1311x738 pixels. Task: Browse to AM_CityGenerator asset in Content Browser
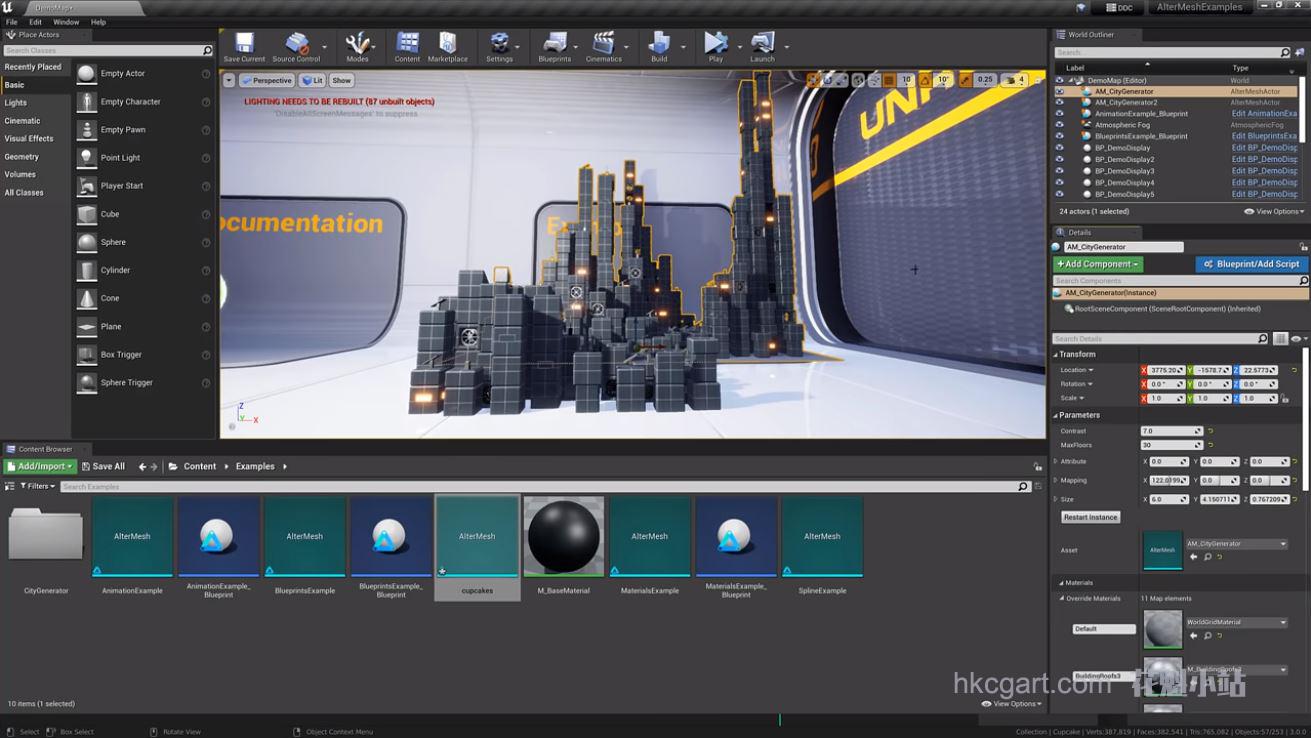(x=1207, y=557)
